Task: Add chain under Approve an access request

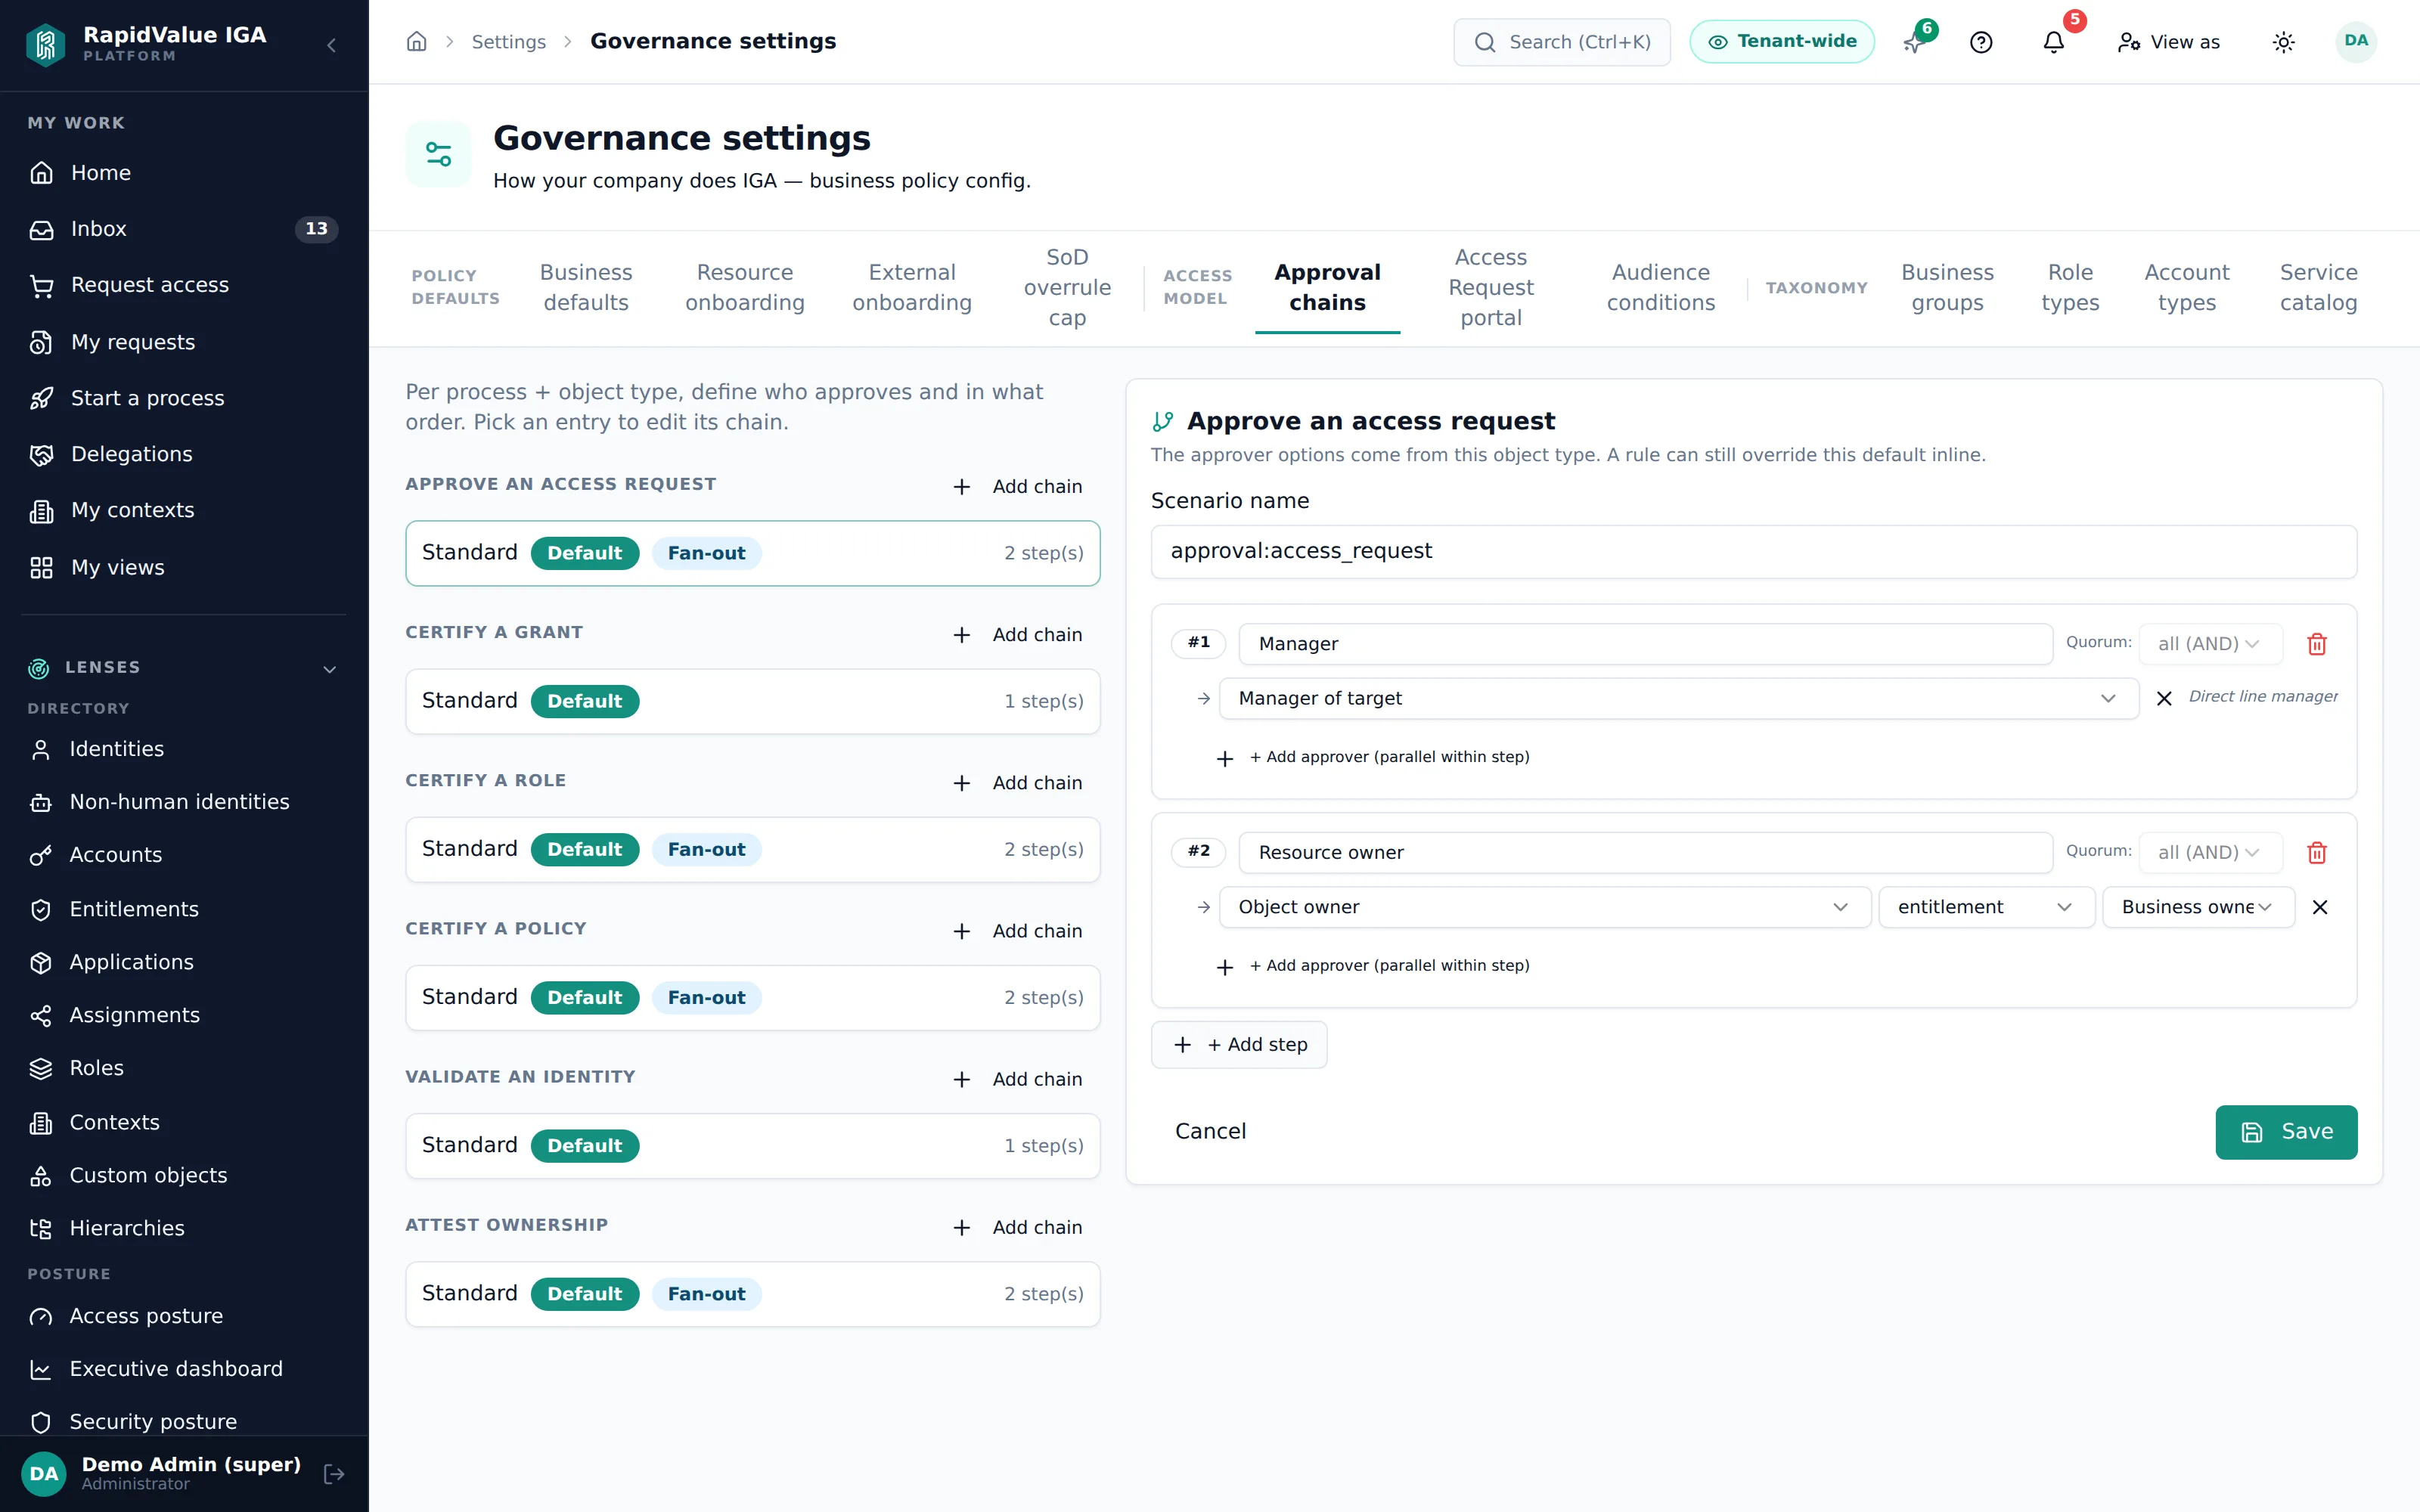Action: pyautogui.click(x=1018, y=487)
